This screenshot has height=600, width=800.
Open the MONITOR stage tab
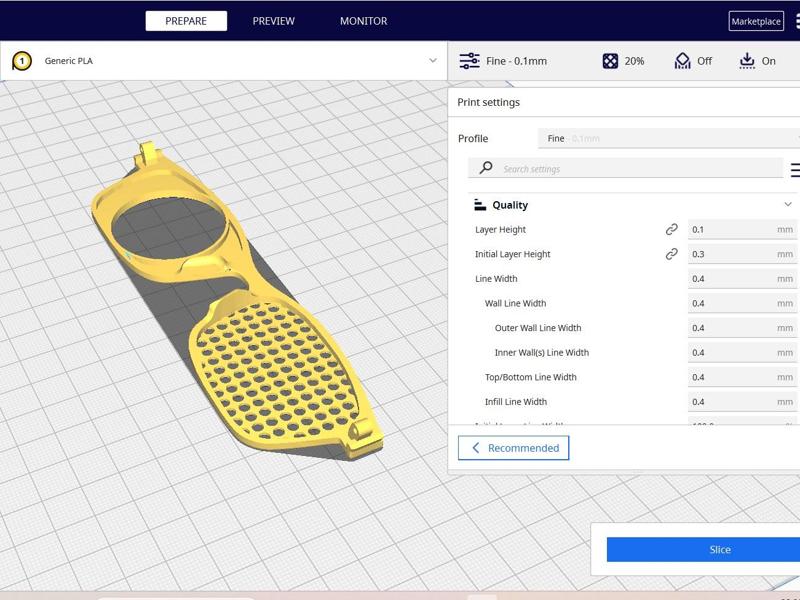tap(363, 21)
